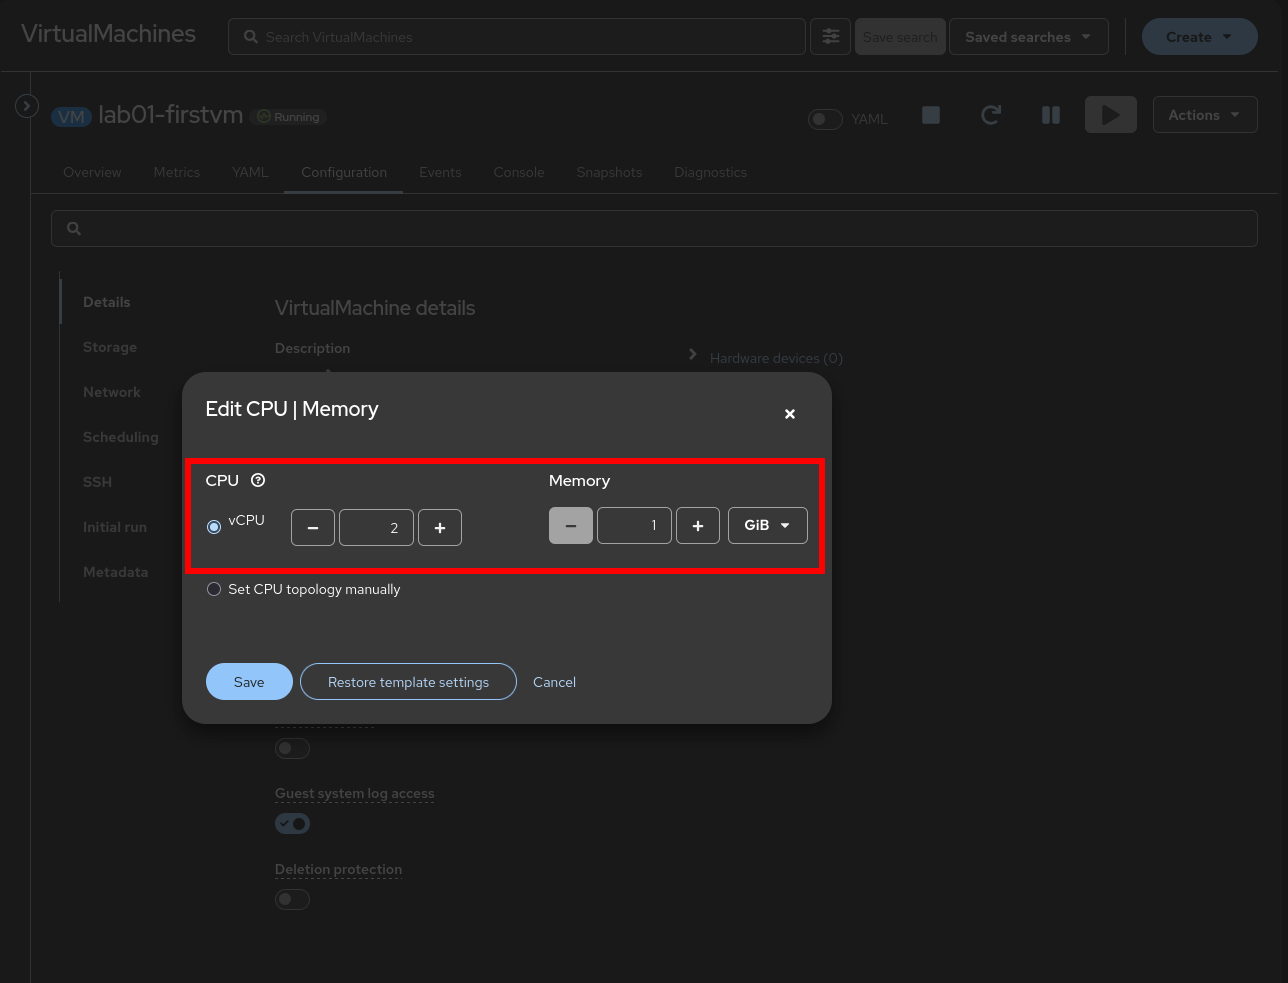The image size is (1288, 983).
Task: Click the lab01-firstvm VM name heading
Action: [171, 115]
